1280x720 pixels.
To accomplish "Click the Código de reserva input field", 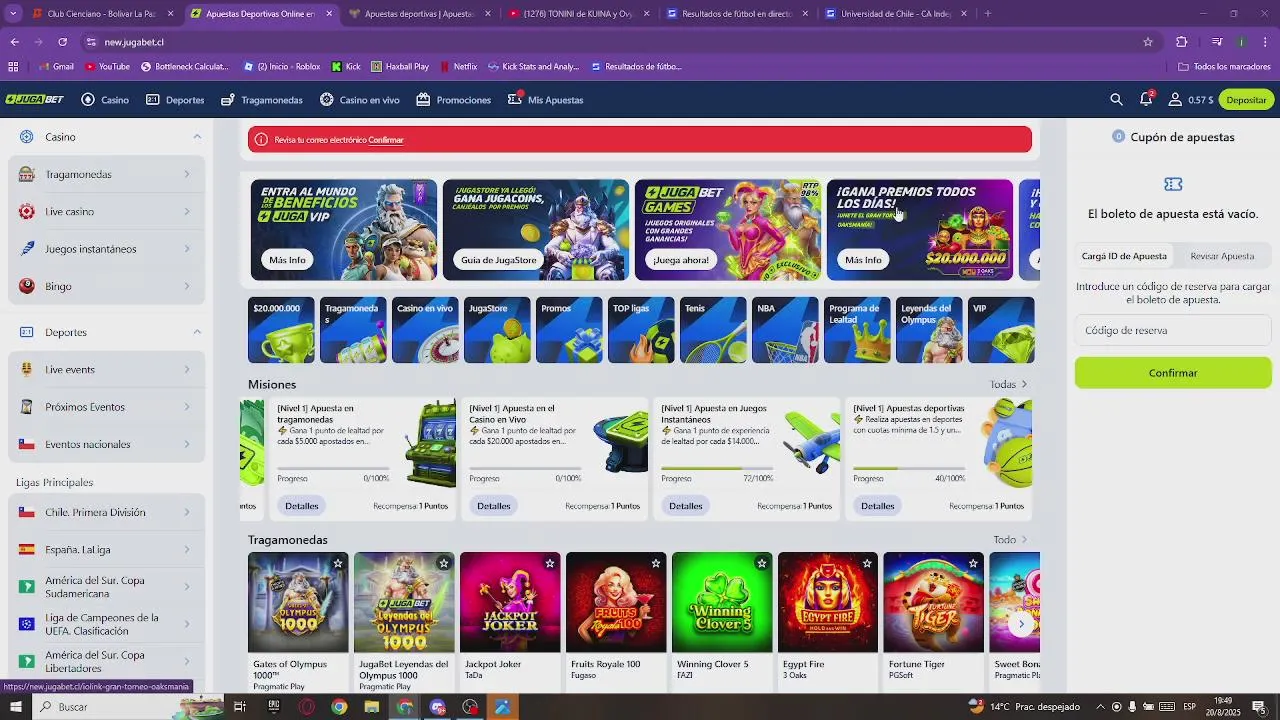I will pyautogui.click(x=1173, y=331).
